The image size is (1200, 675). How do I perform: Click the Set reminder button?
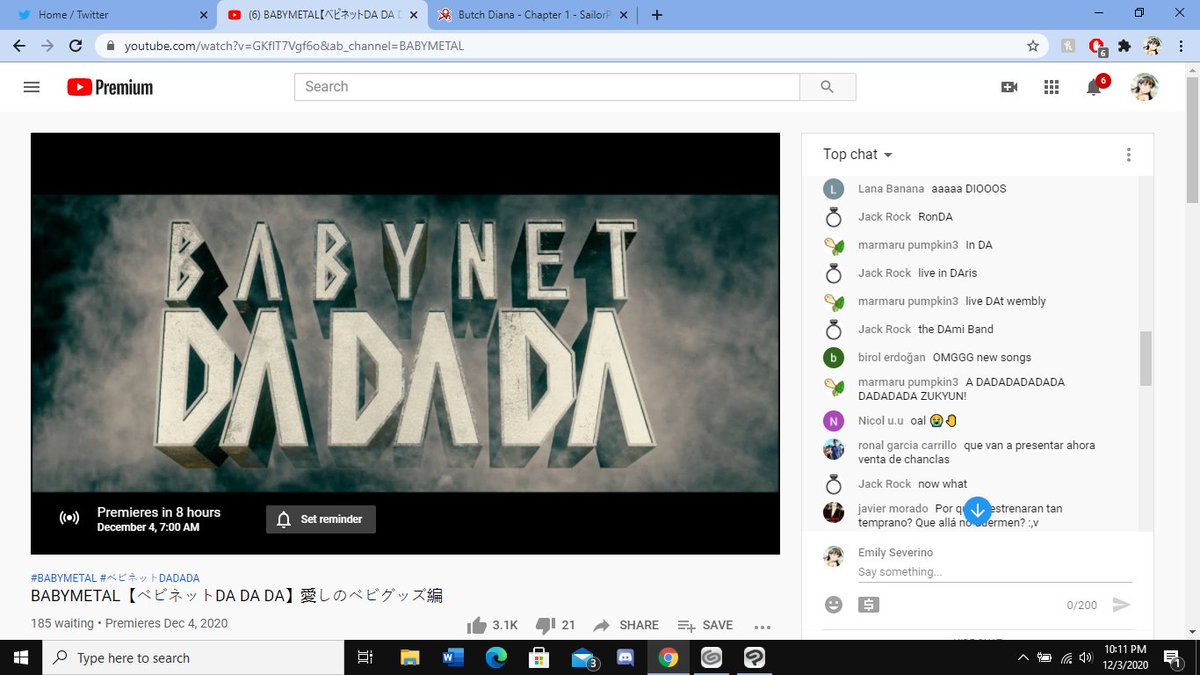point(321,519)
